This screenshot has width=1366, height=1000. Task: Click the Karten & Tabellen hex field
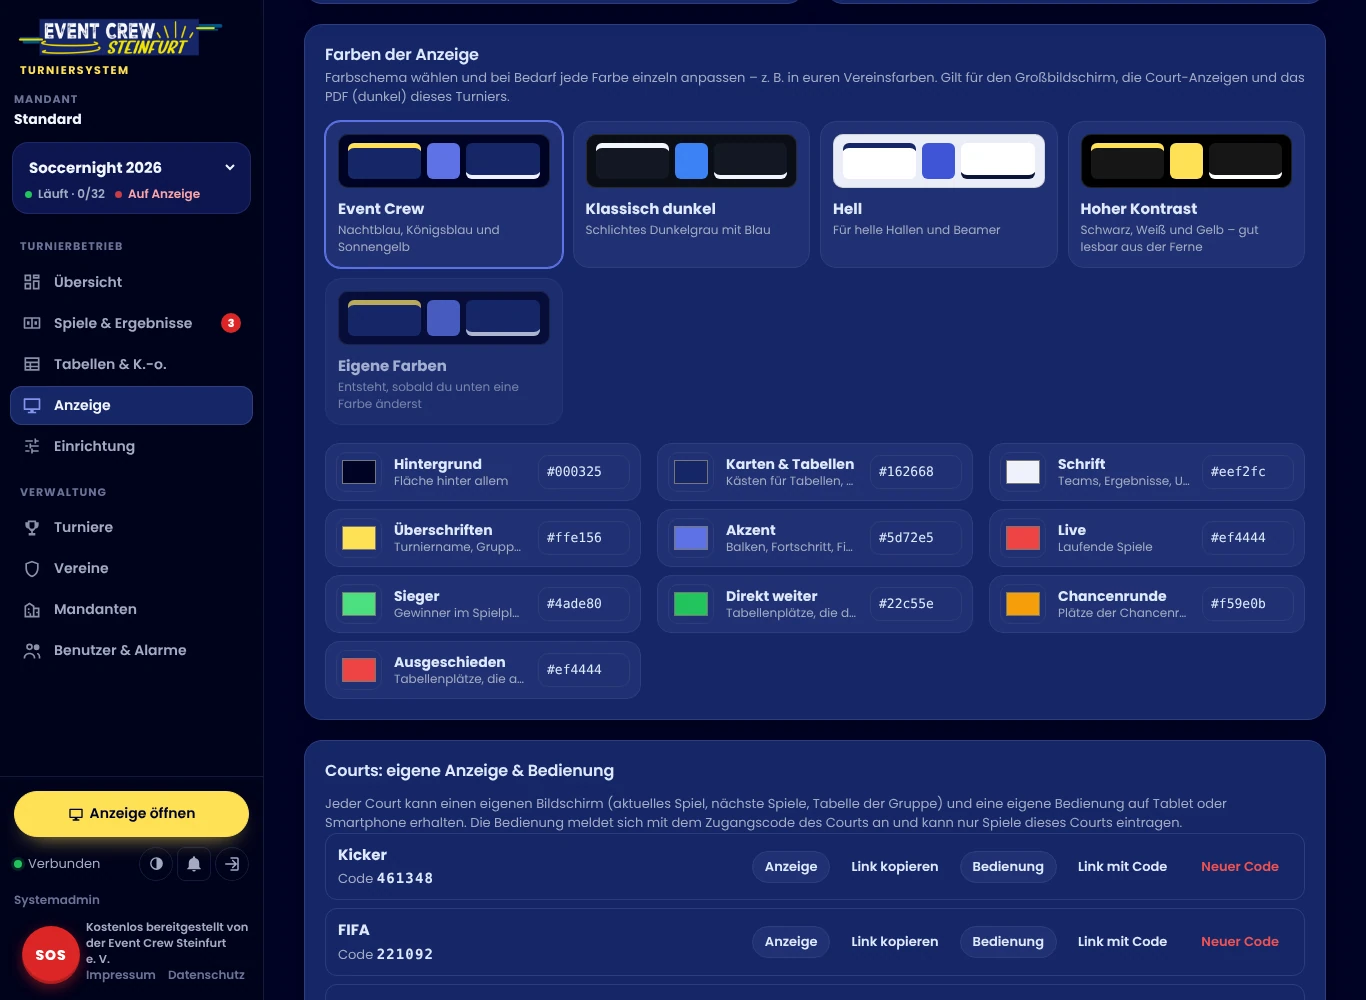[x=915, y=472]
